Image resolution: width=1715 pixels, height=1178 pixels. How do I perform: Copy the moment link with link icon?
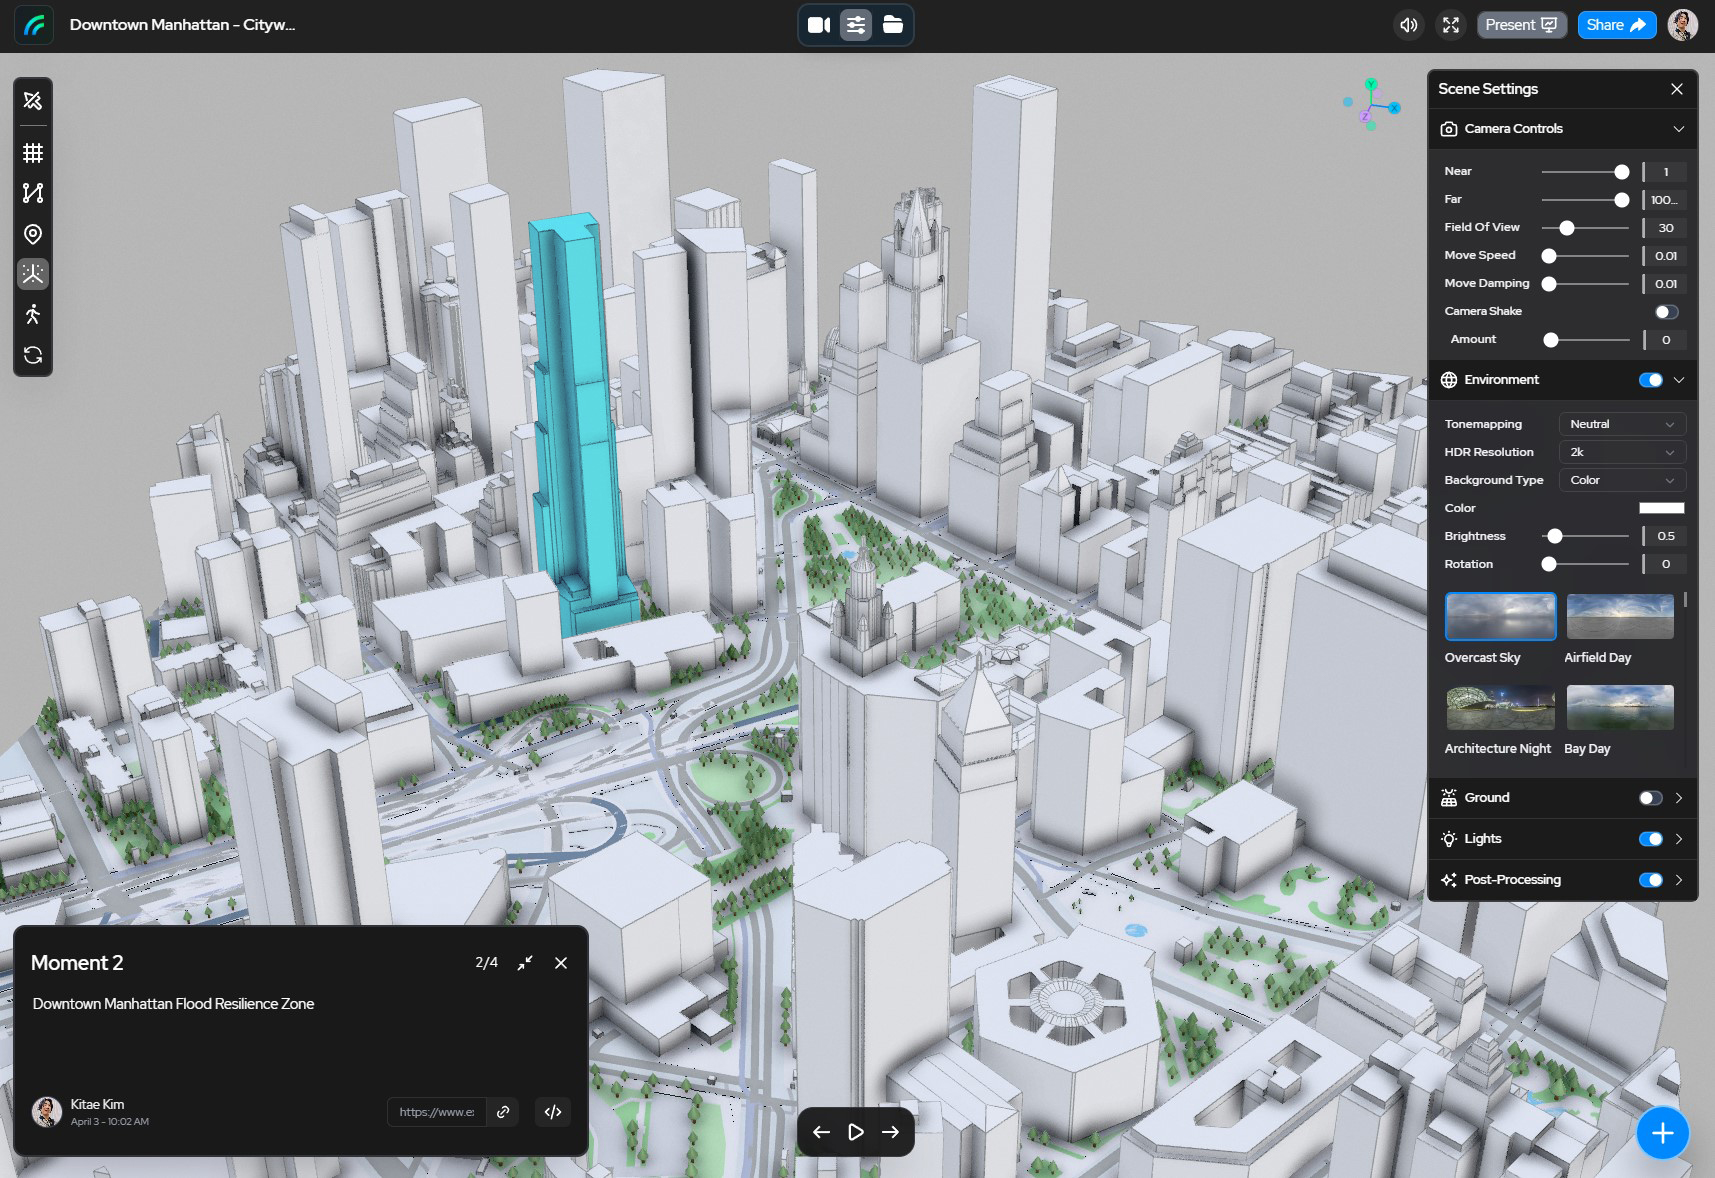click(503, 1112)
